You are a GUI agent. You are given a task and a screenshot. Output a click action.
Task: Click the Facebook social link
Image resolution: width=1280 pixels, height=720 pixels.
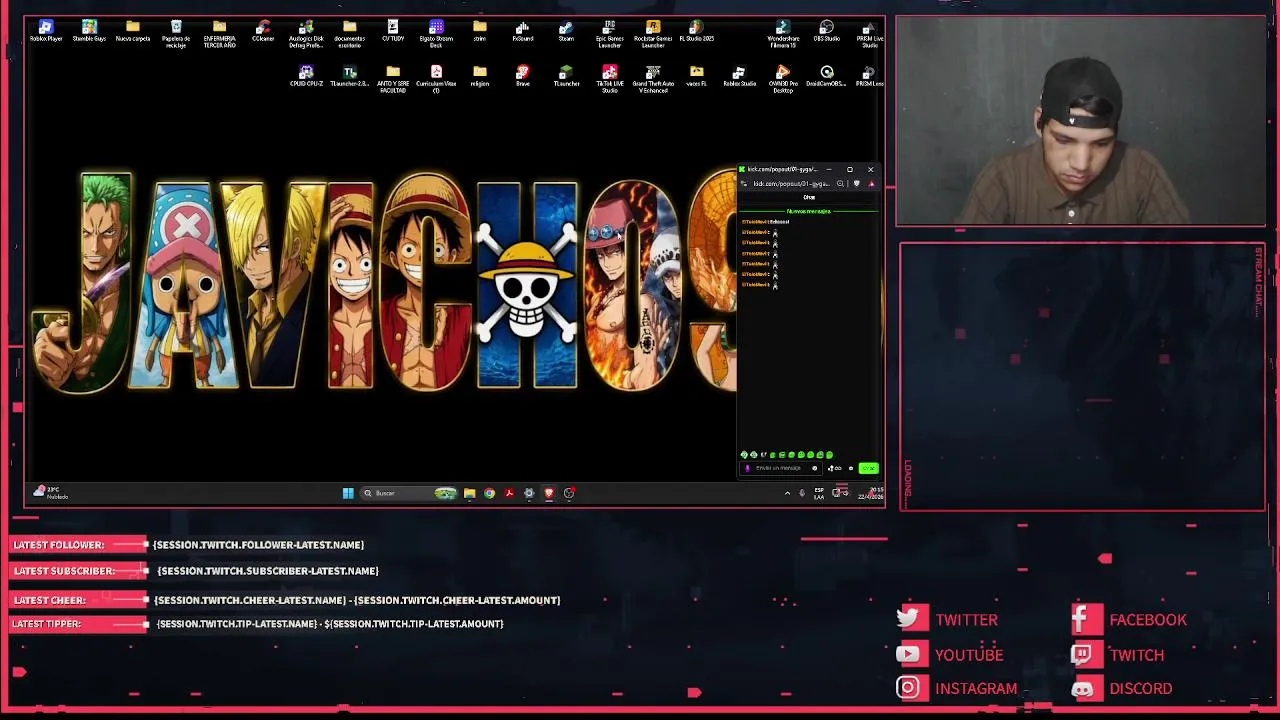(1129, 620)
